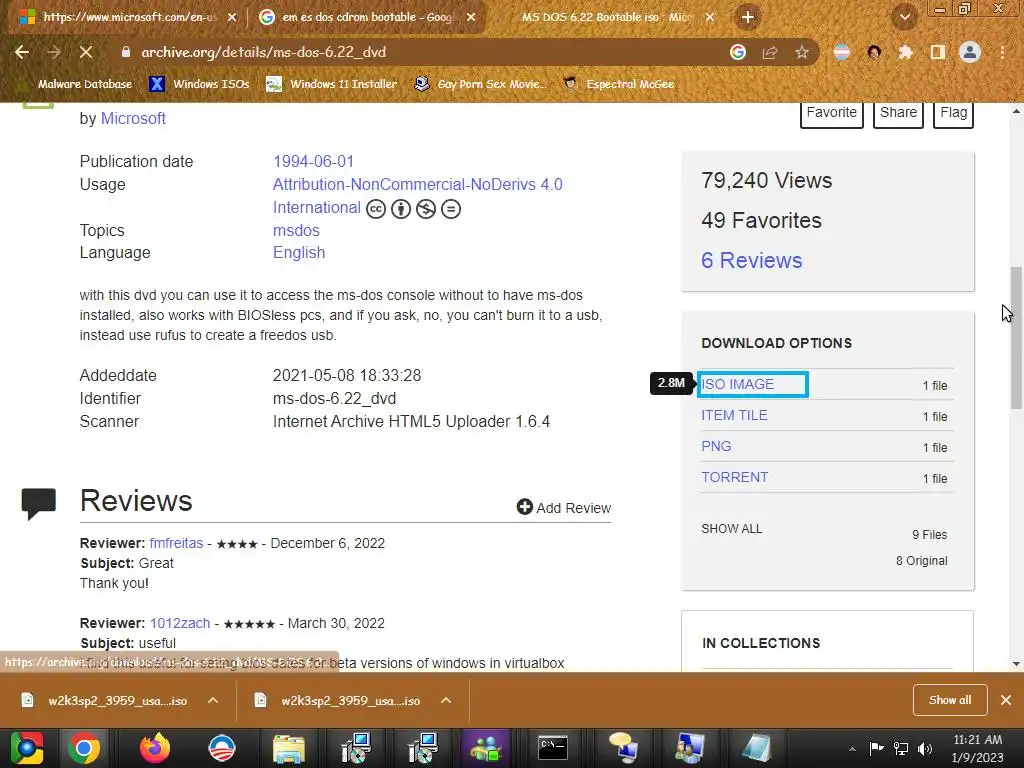Download the ISO IMAGE file
The width and height of the screenshot is (1024, 768).
coord(738,385)
